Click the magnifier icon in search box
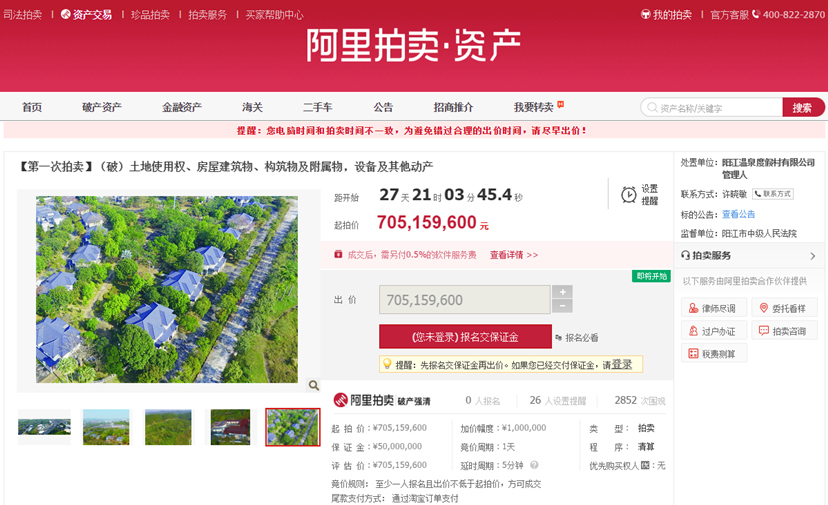 (652, 108)
